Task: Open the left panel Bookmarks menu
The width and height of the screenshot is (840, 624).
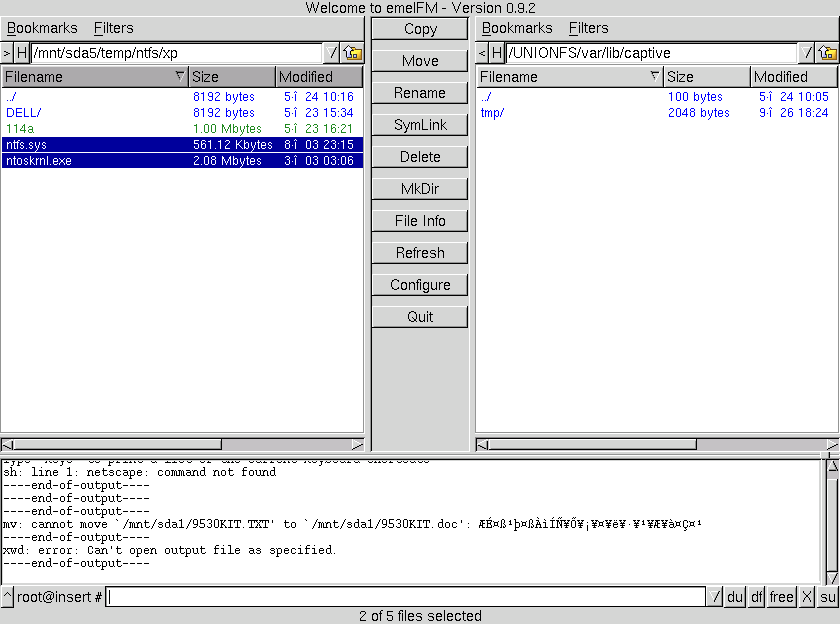Action: point(41,28)
